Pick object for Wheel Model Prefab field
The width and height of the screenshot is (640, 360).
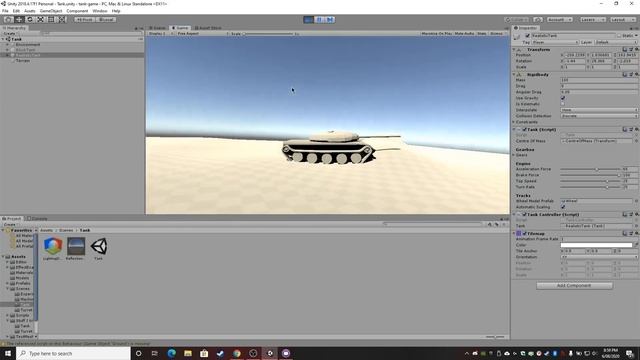[636, 201]
